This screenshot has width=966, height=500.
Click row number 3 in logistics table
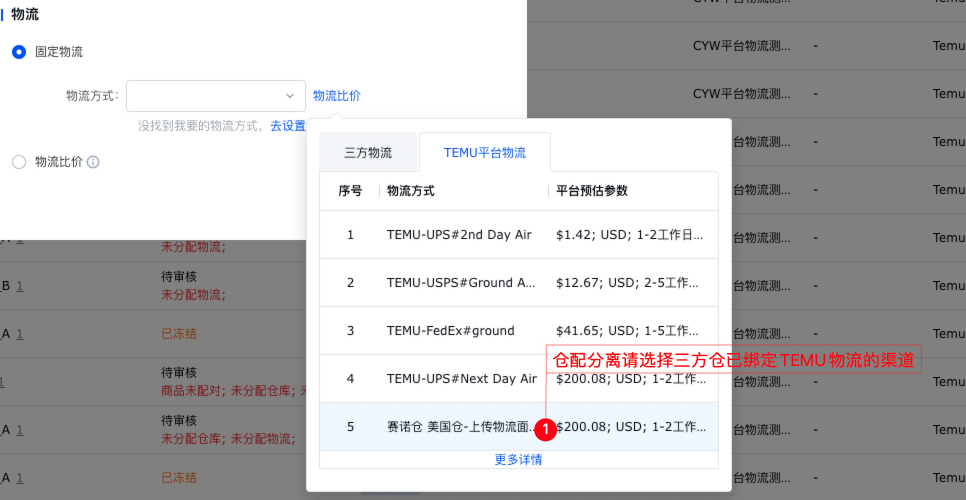(351, 331)
